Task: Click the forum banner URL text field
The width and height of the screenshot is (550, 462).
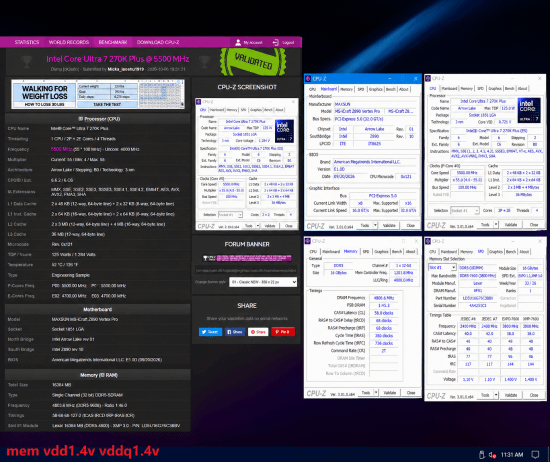Action: click(246, 271)
